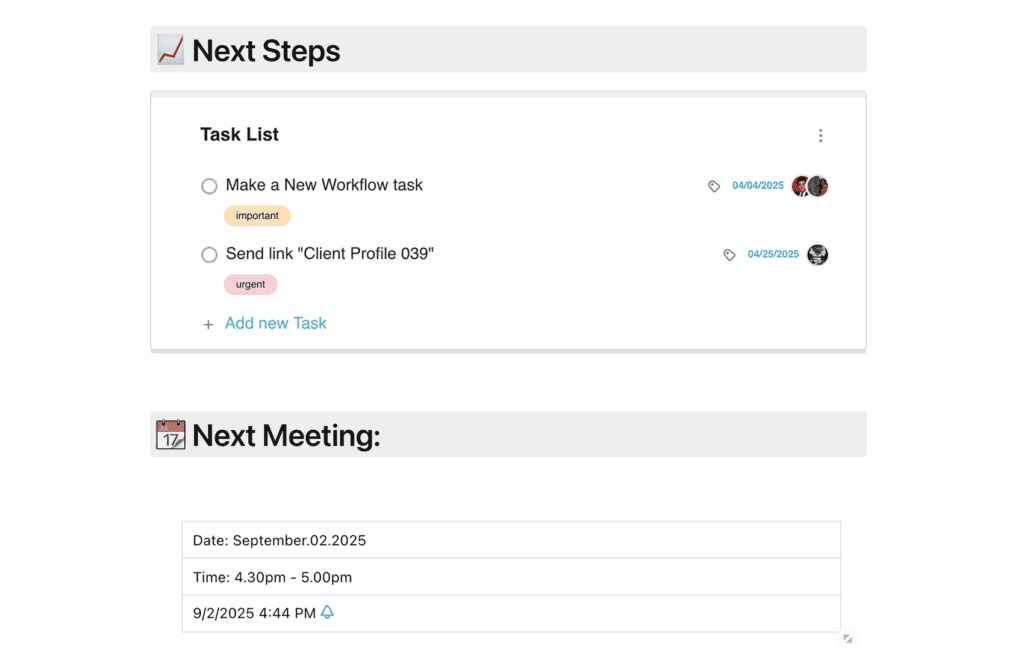Click the calendar emoji in Next Meeting heading
The height and width of the screenshot is (663, 1024).
171,435
